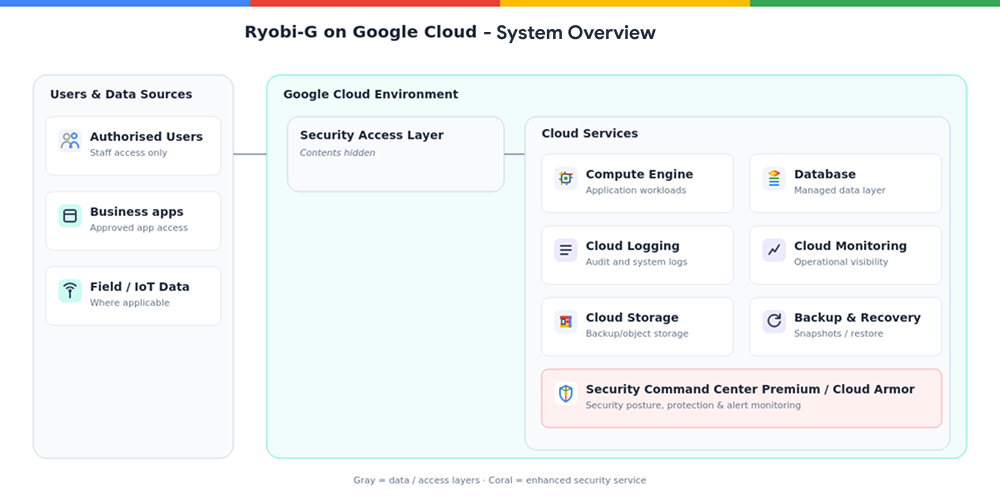Select the Backup & Recovery title
1000x497 pixels.
pyautogui.click(x=857, y=317)
